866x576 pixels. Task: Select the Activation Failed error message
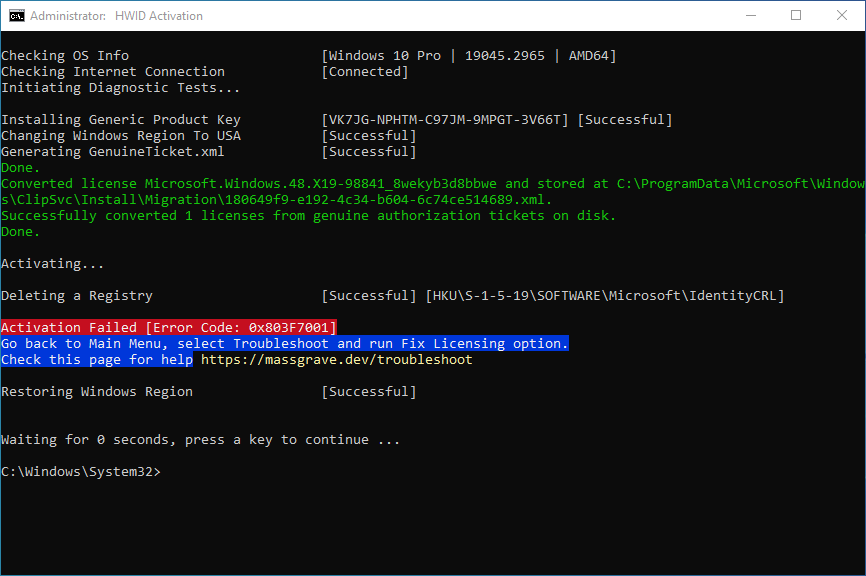tap(168, 327)
